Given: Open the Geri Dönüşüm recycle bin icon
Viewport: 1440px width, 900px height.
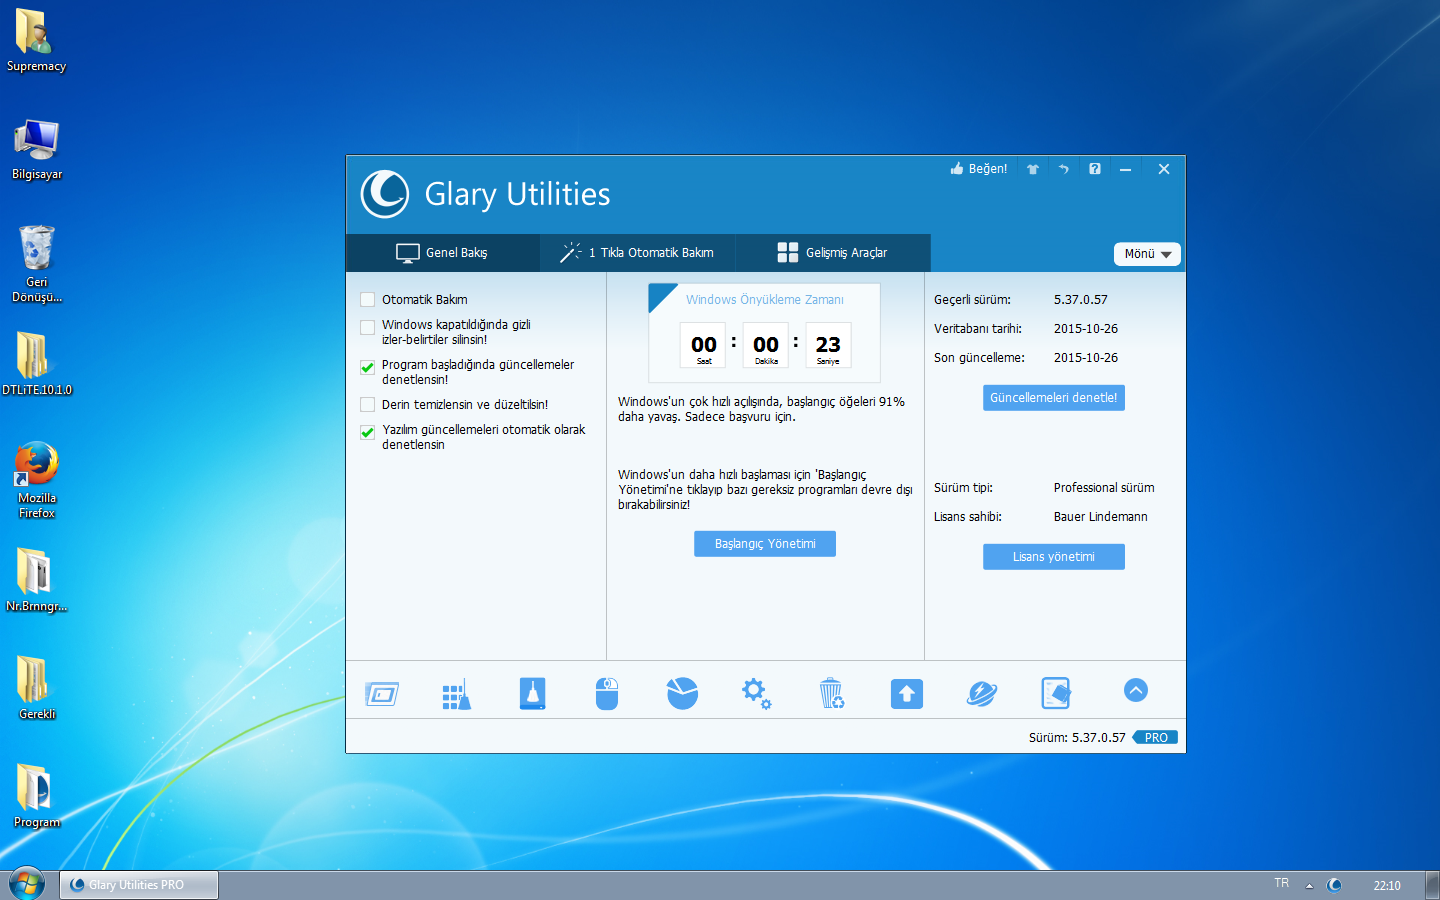Looking at the screenshot, I should pos(37,263).
